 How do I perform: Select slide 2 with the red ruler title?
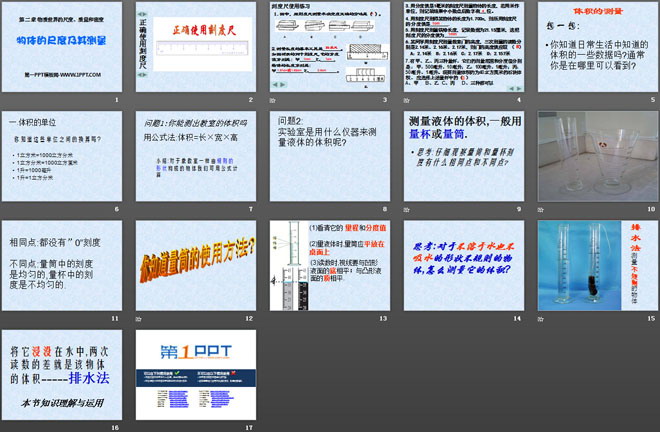195,47
